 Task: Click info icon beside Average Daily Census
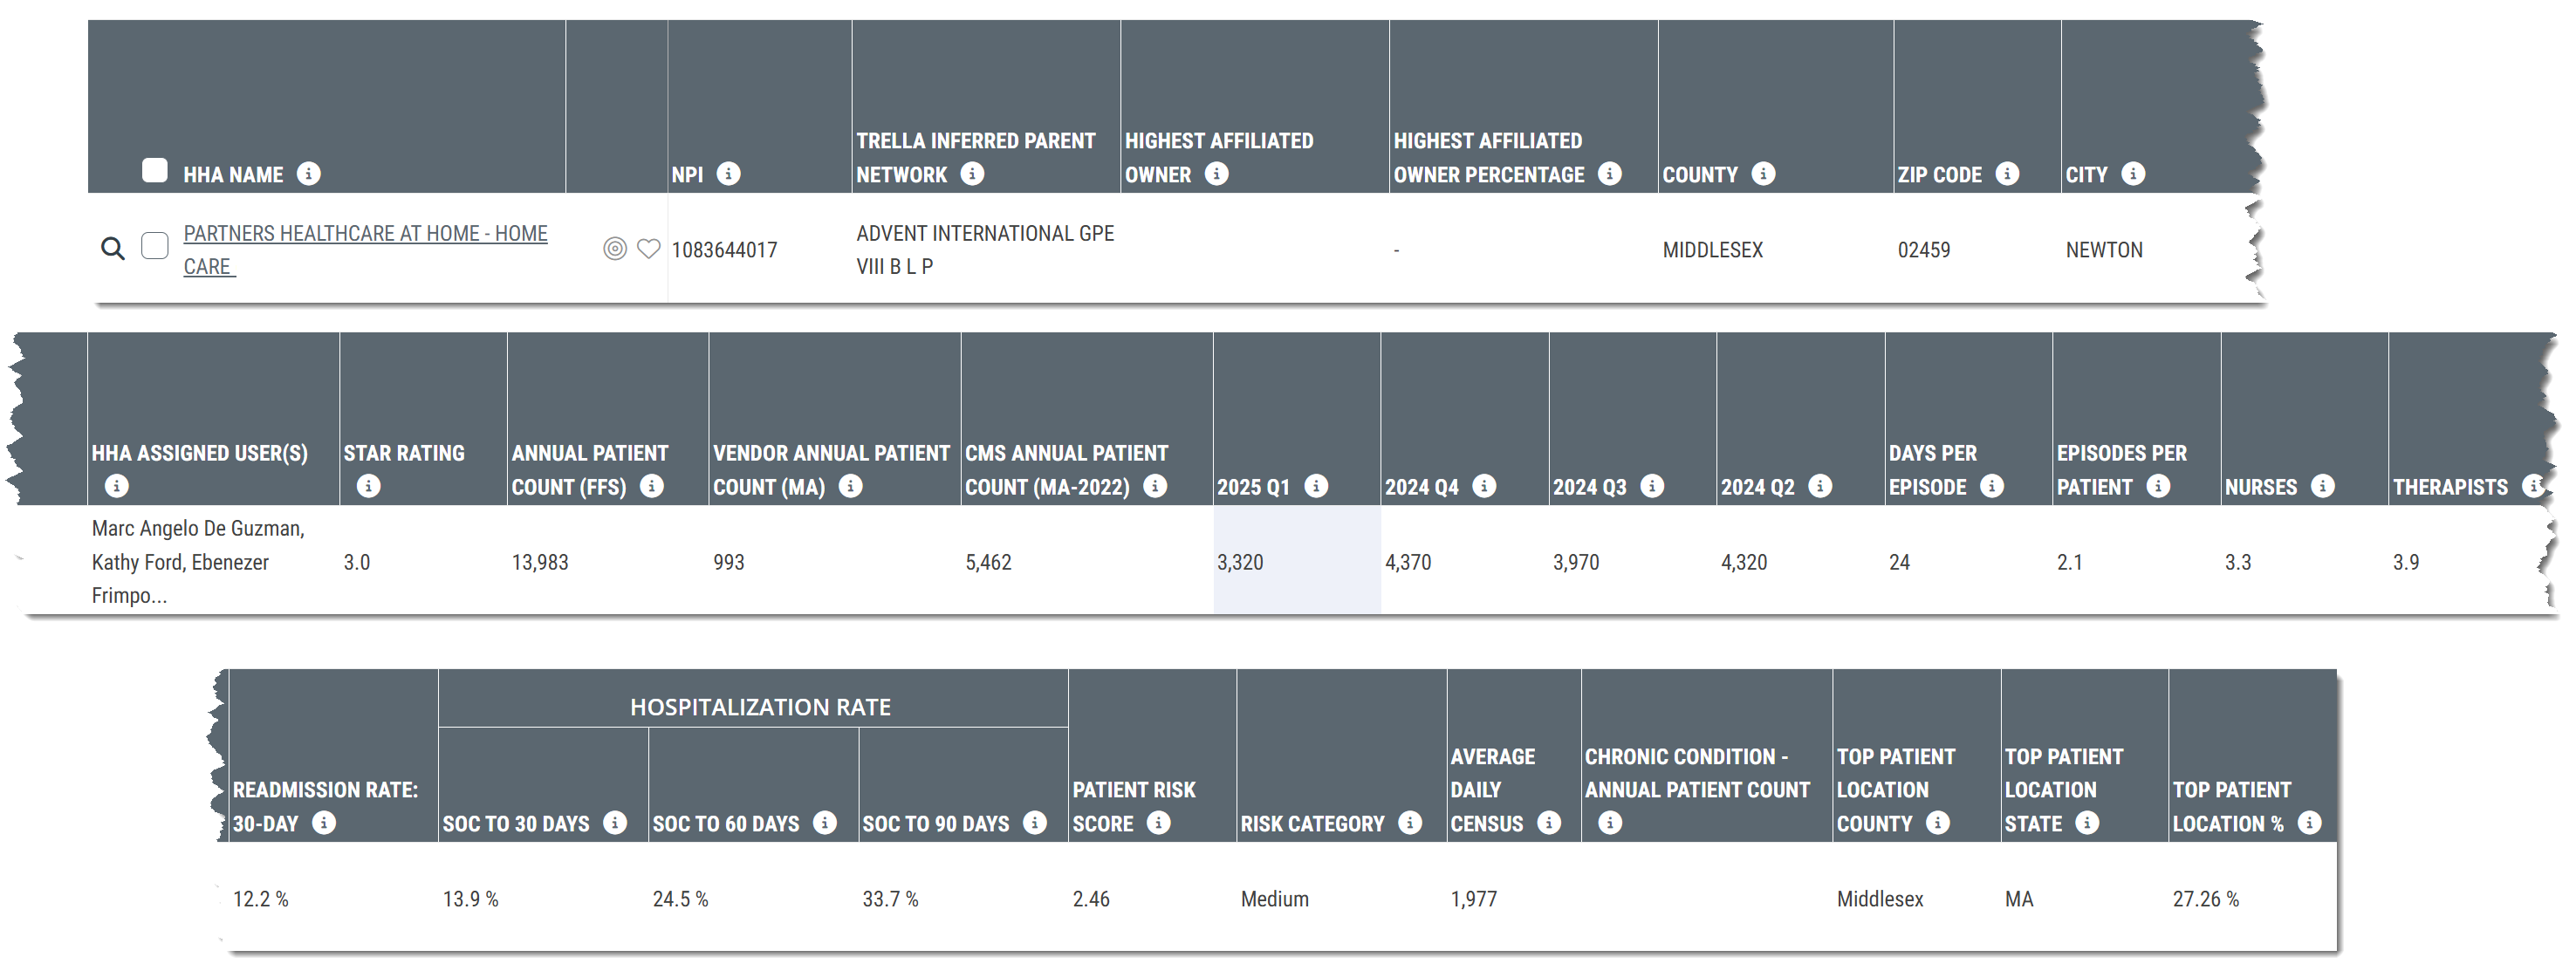coord(1549,823)
